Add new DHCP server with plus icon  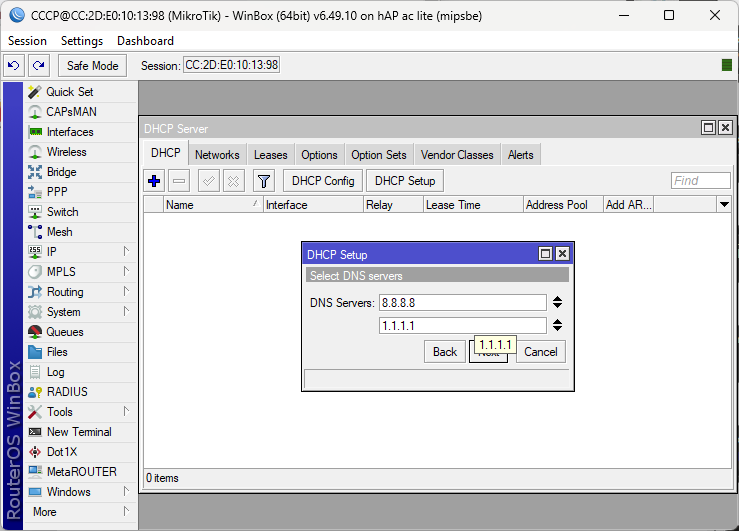[x=154, y=181]
